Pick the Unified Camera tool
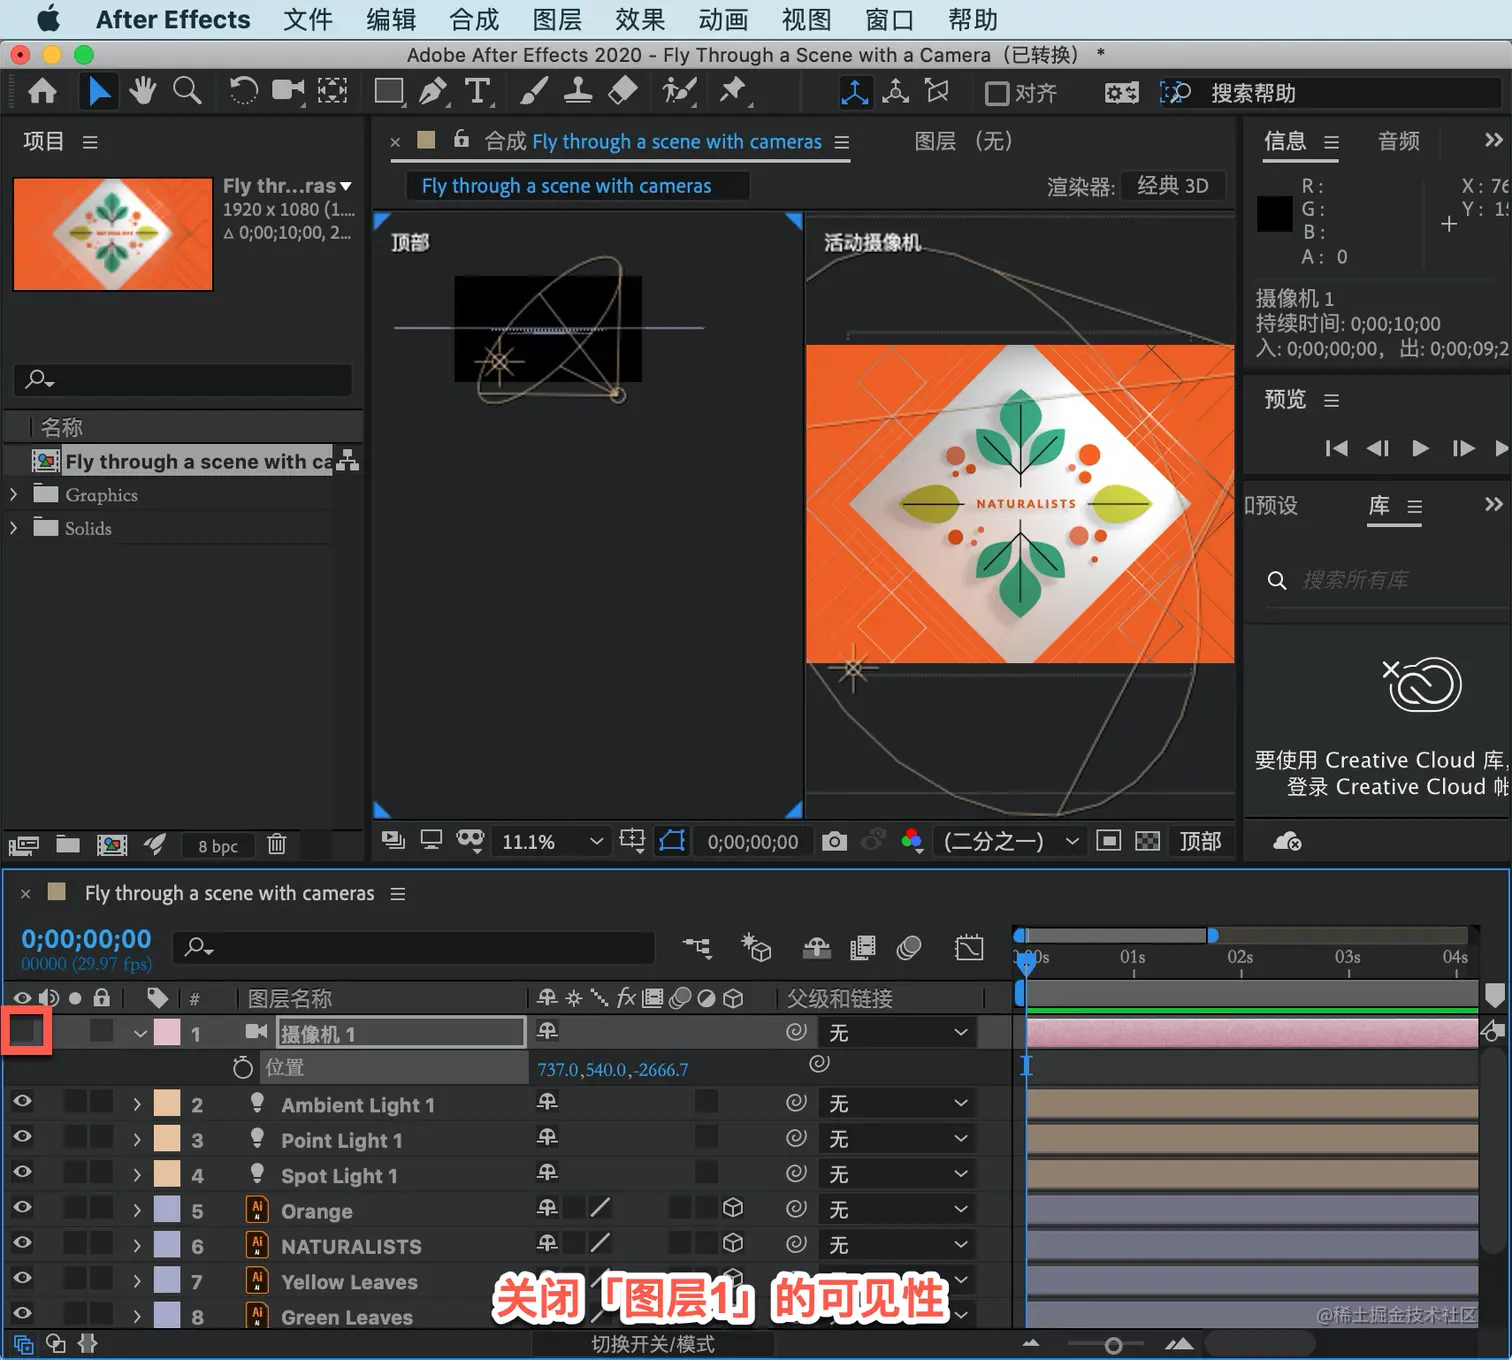Viewport: 1512px width, 1360px height. [288, 91]
